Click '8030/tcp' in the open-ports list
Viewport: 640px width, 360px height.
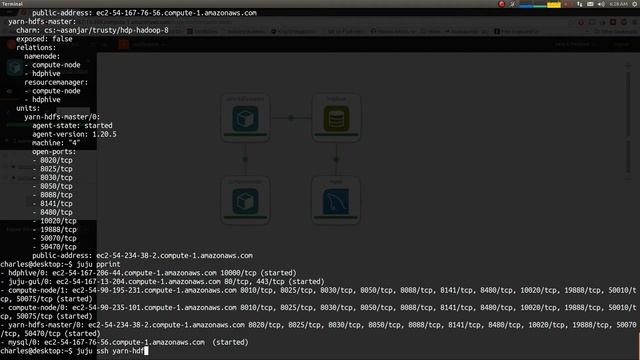click(x=56, y=178)
